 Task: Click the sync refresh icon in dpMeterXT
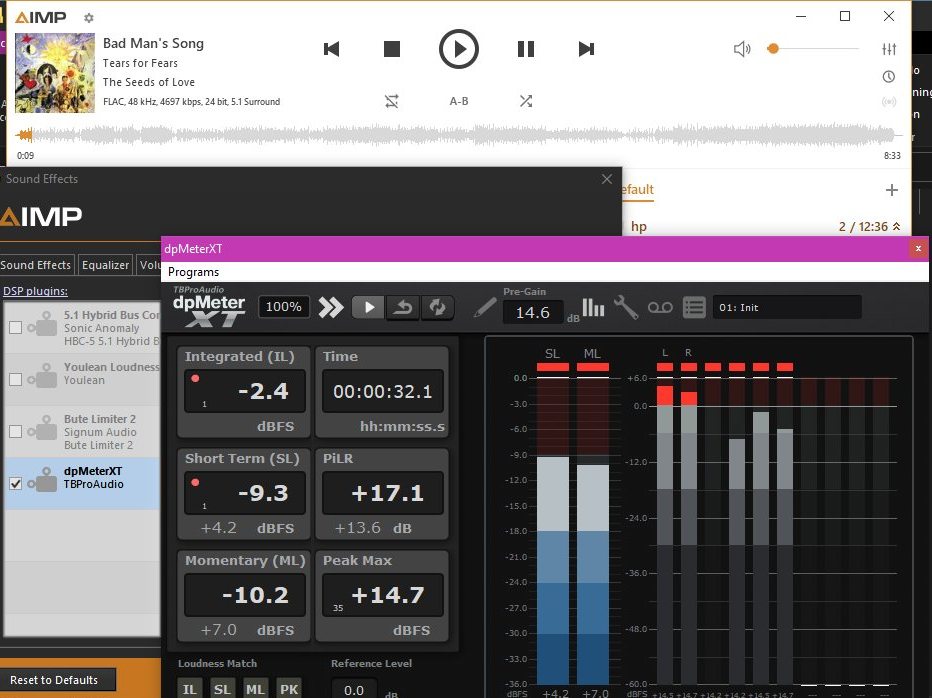tap(438, 307)
